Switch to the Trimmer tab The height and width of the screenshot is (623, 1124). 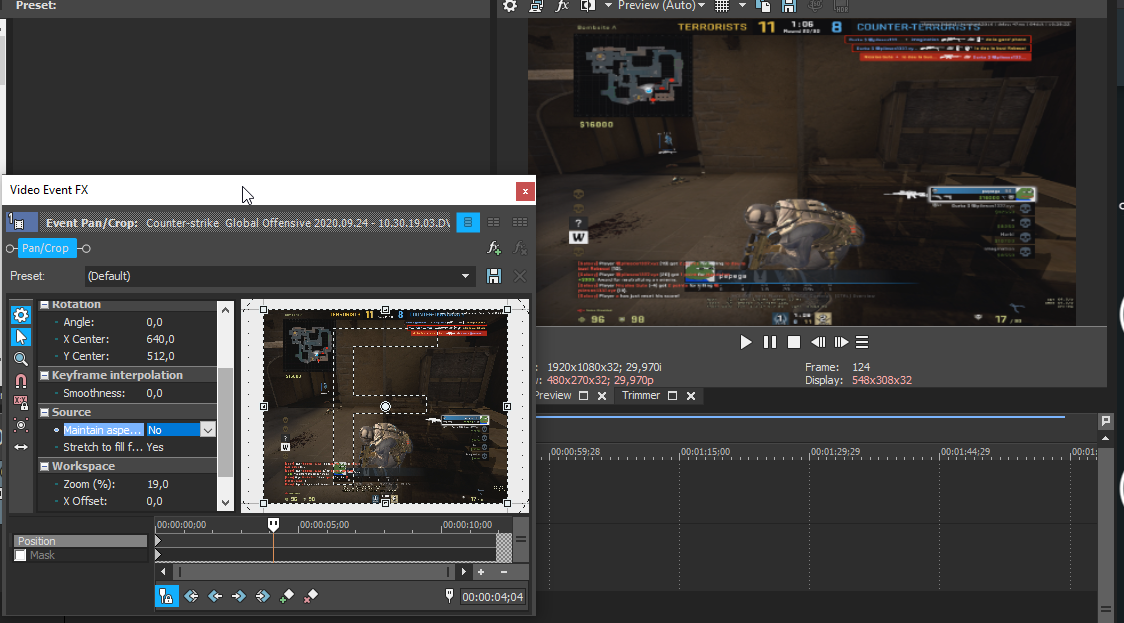point(641,396)
